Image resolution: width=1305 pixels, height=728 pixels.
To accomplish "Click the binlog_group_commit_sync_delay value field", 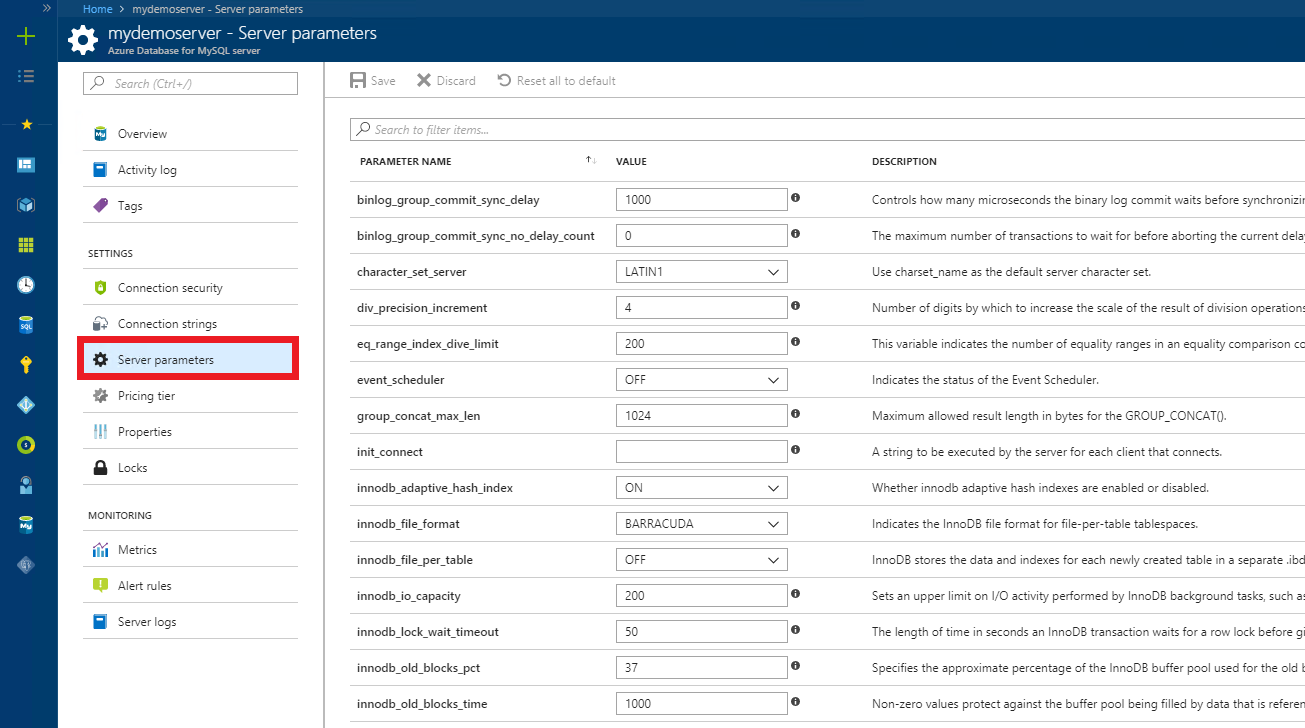I will click(701, 200).
